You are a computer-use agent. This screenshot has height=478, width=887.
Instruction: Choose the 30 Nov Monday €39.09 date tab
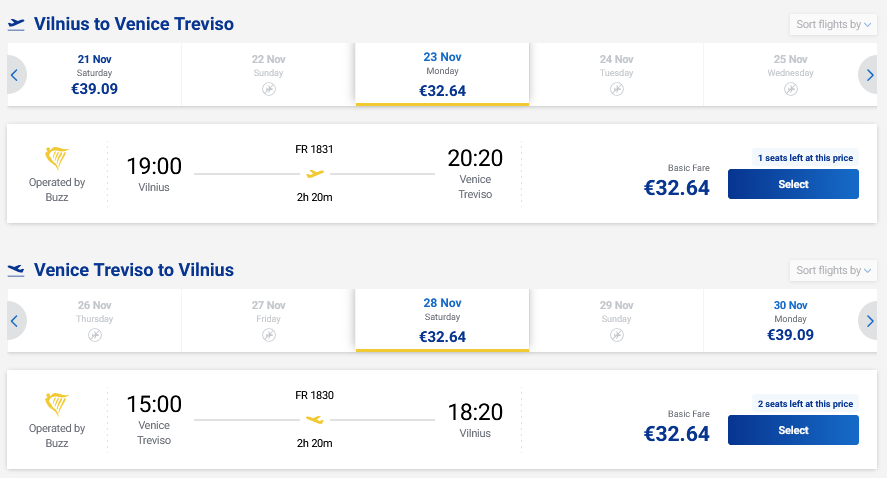point(790,321)
